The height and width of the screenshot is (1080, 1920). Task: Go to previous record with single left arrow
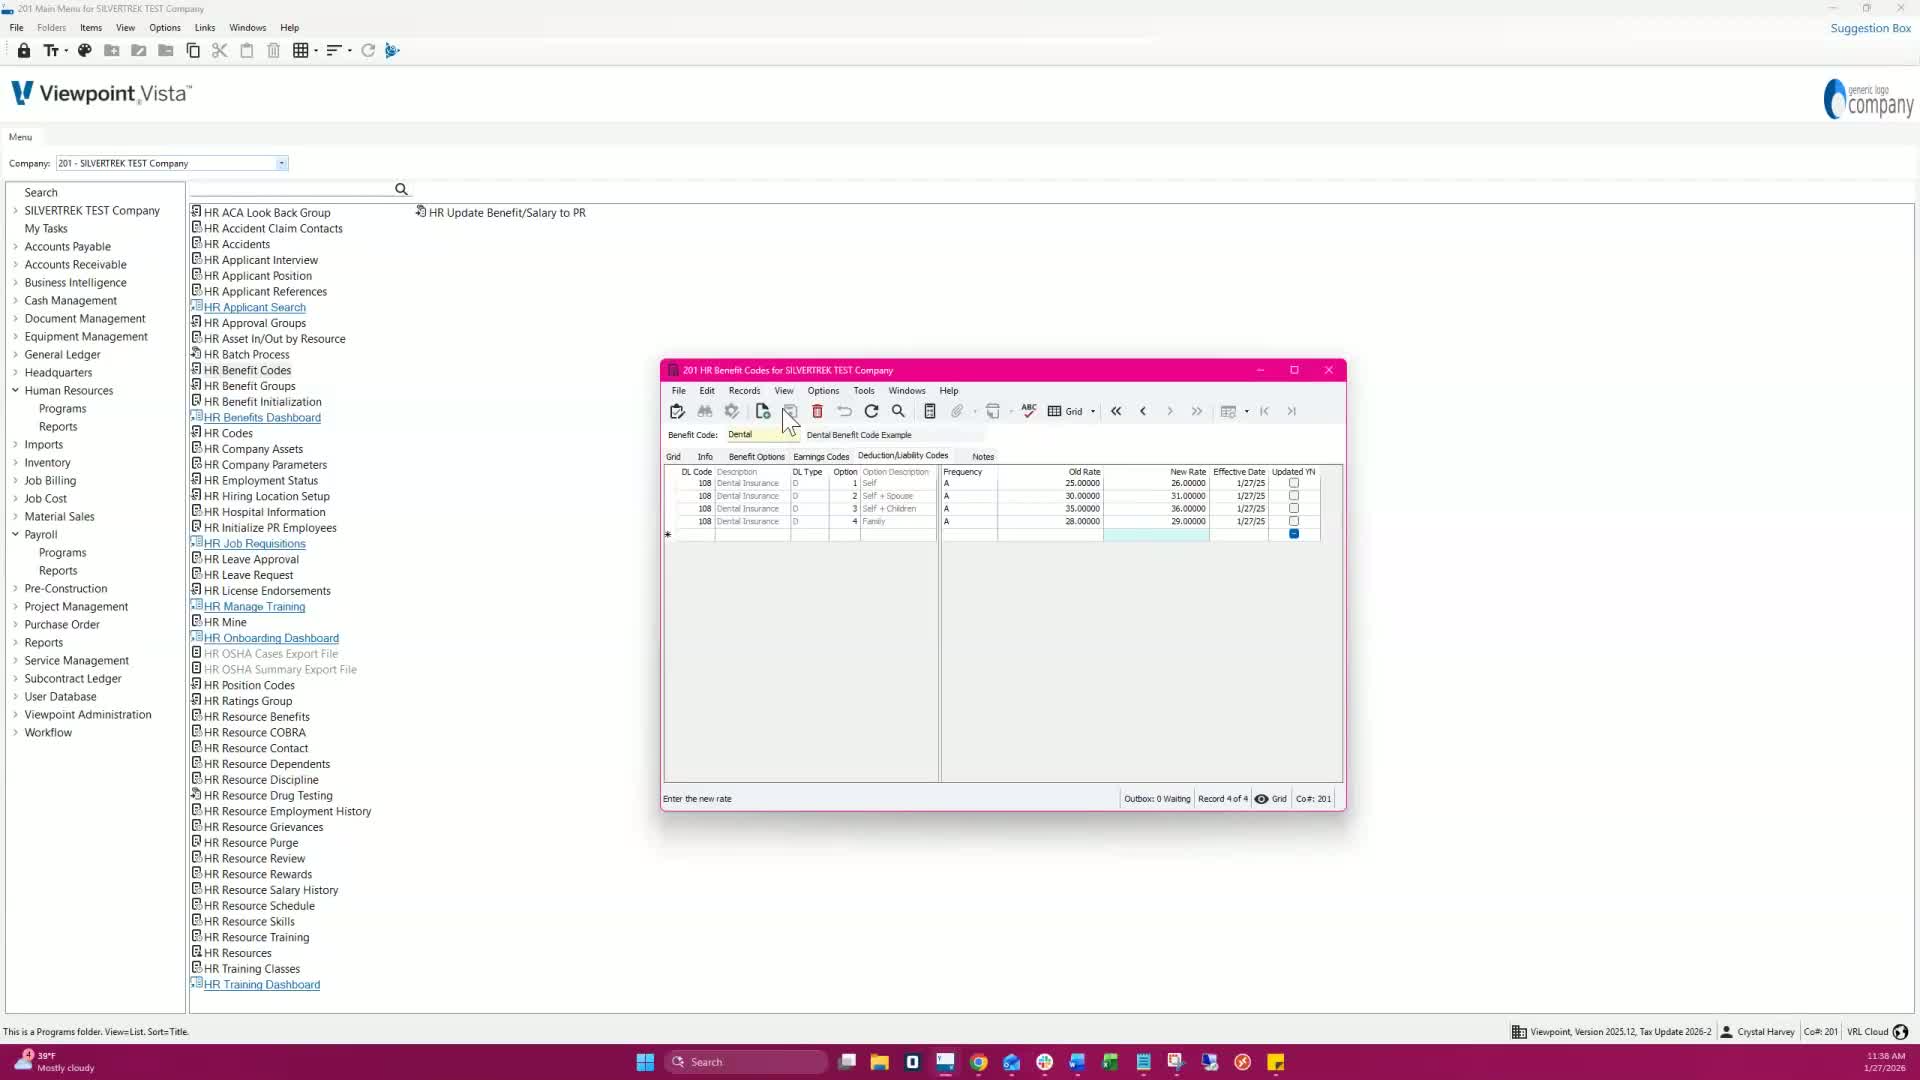point(1143,411)
